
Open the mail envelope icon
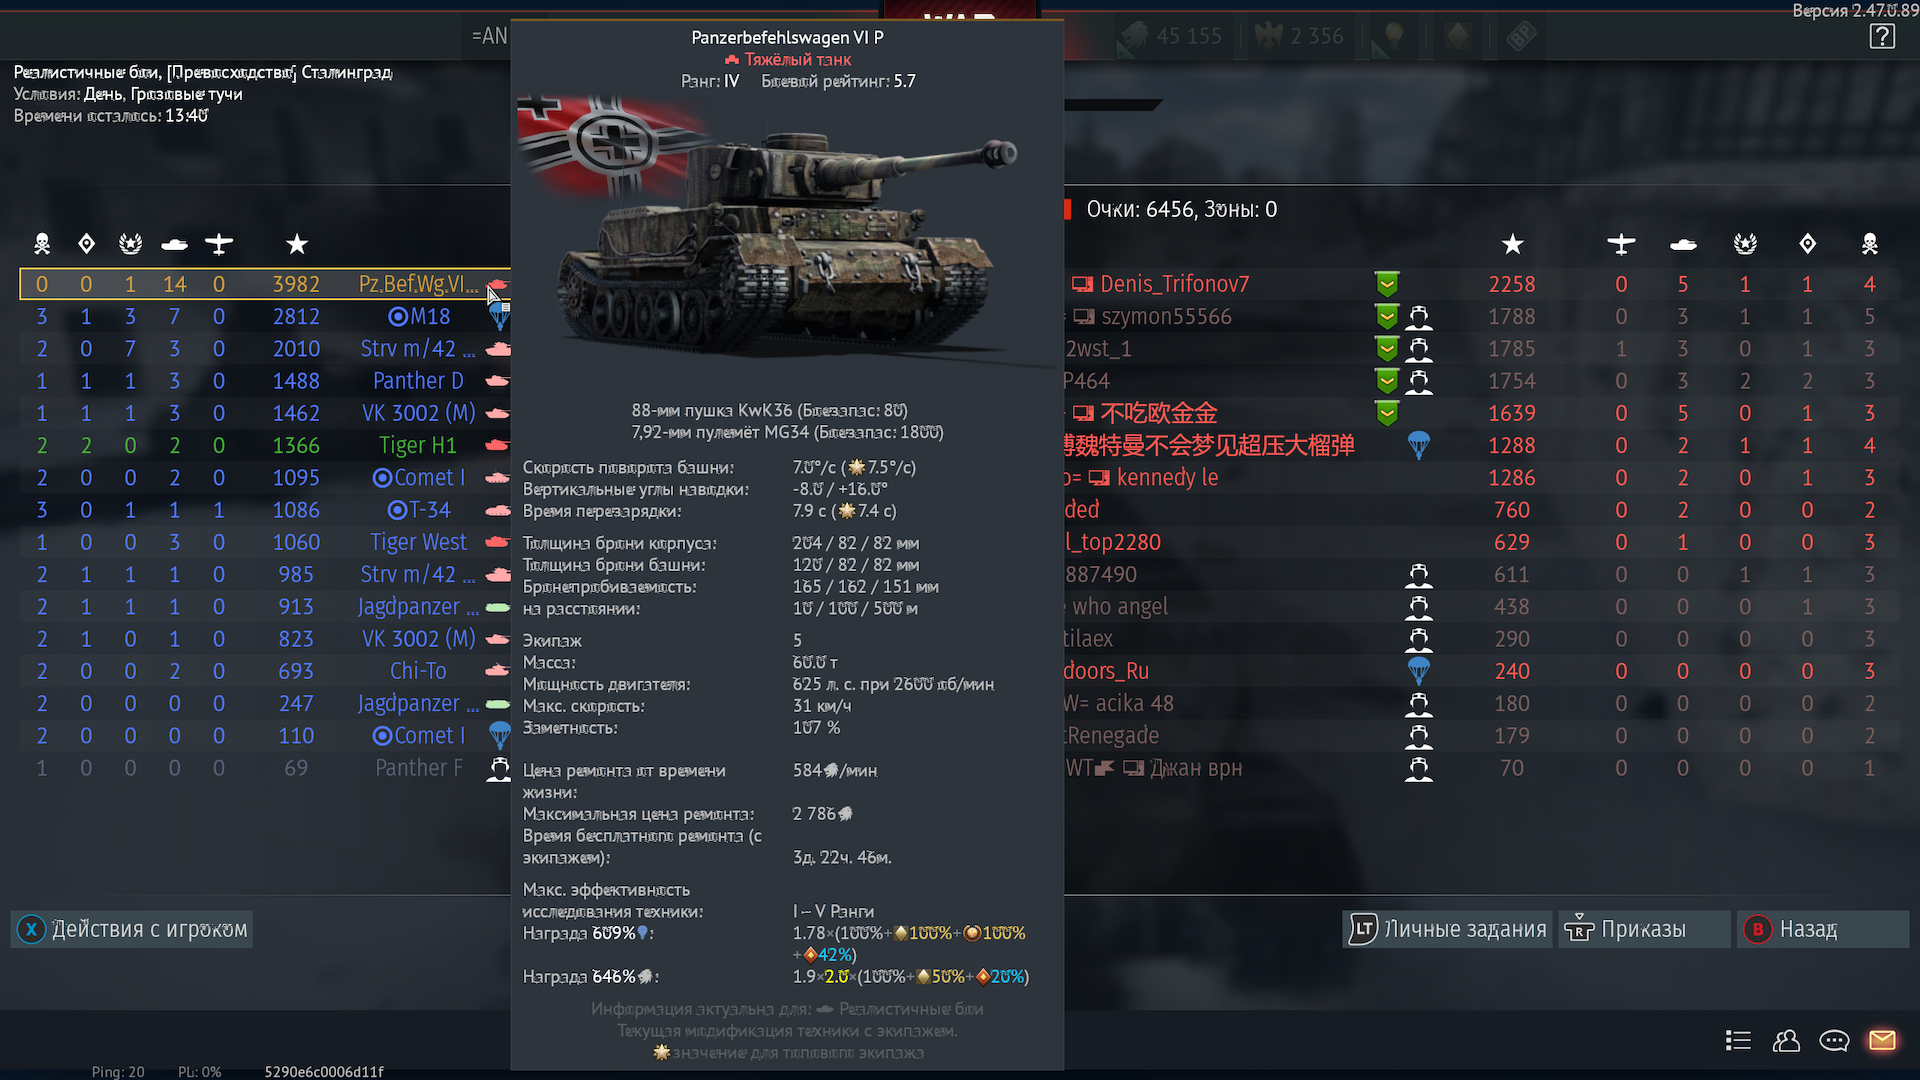click(x=1882, y=1041)
